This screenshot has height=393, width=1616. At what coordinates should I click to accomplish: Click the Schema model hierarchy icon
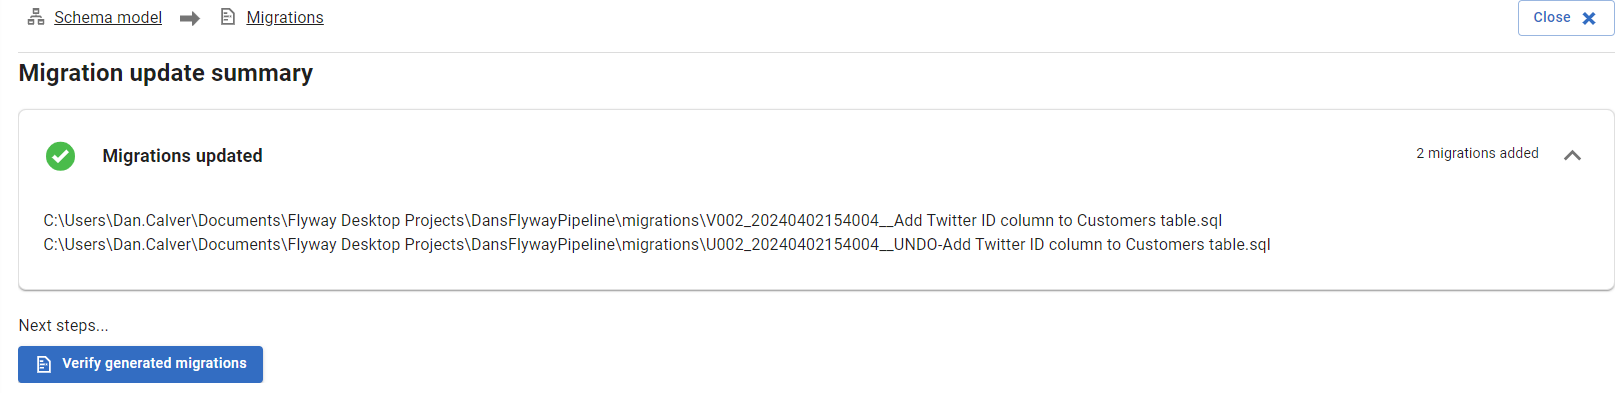coord(36,17)
